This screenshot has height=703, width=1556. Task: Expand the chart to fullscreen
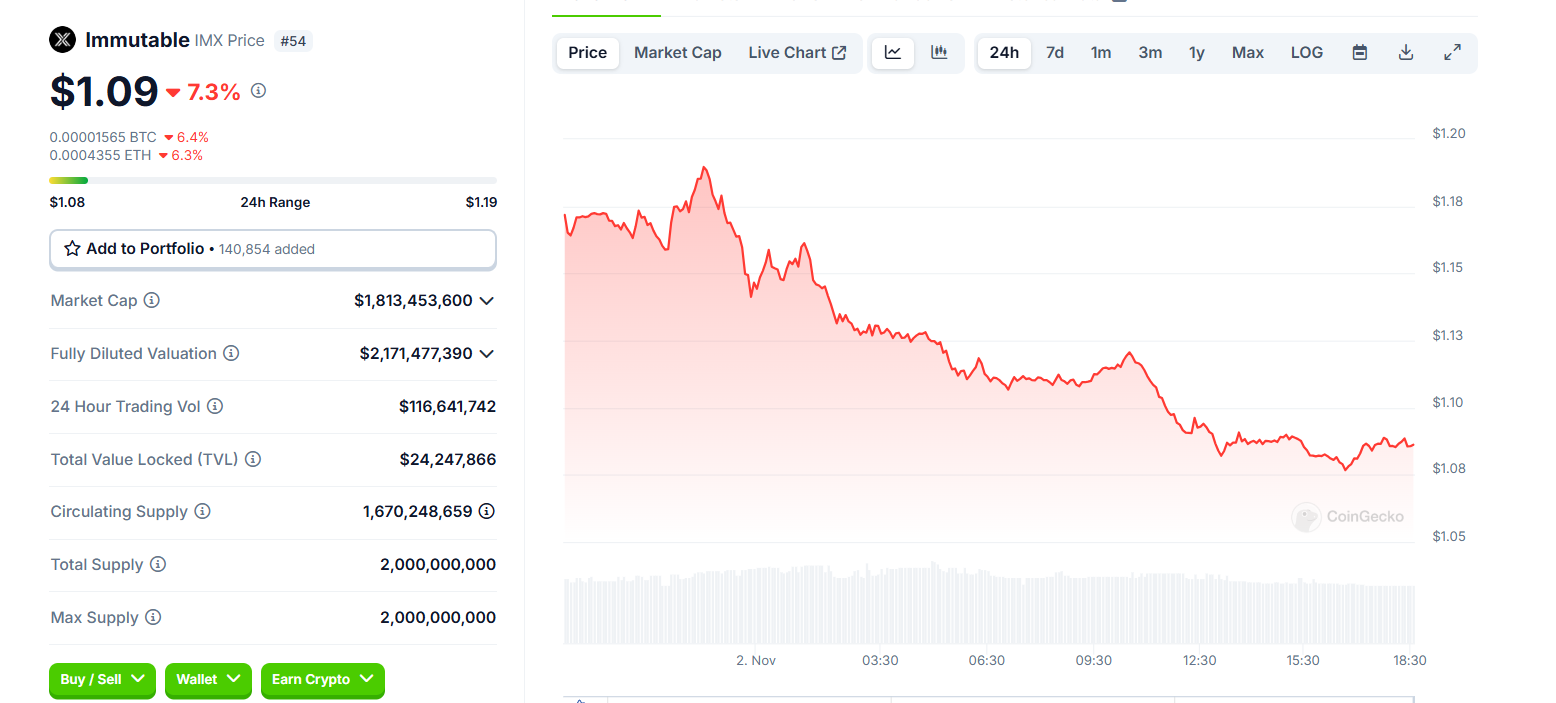point(1453,53)
